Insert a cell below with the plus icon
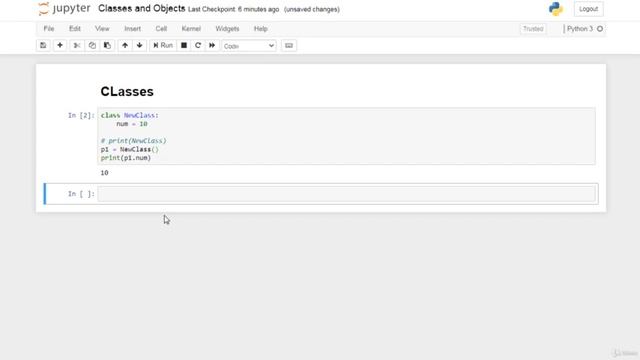Screen dimensions: 640x360 point(60,45)
